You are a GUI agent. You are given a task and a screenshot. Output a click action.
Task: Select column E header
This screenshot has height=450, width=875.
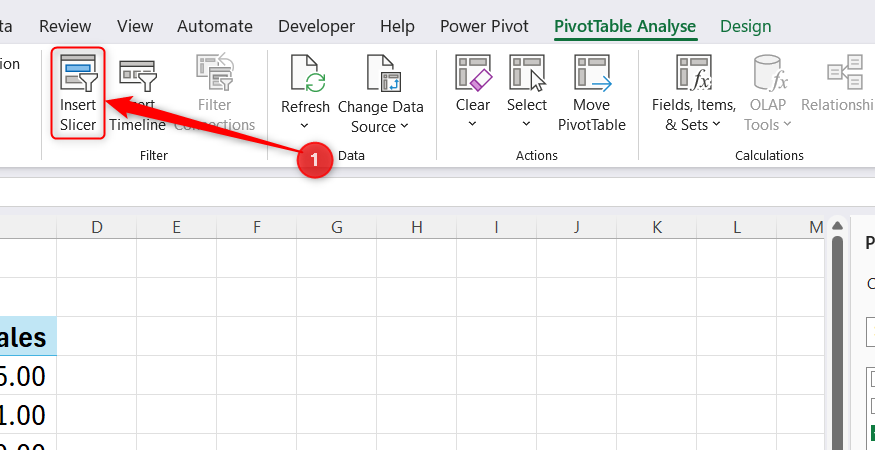[x=176, y=227]
